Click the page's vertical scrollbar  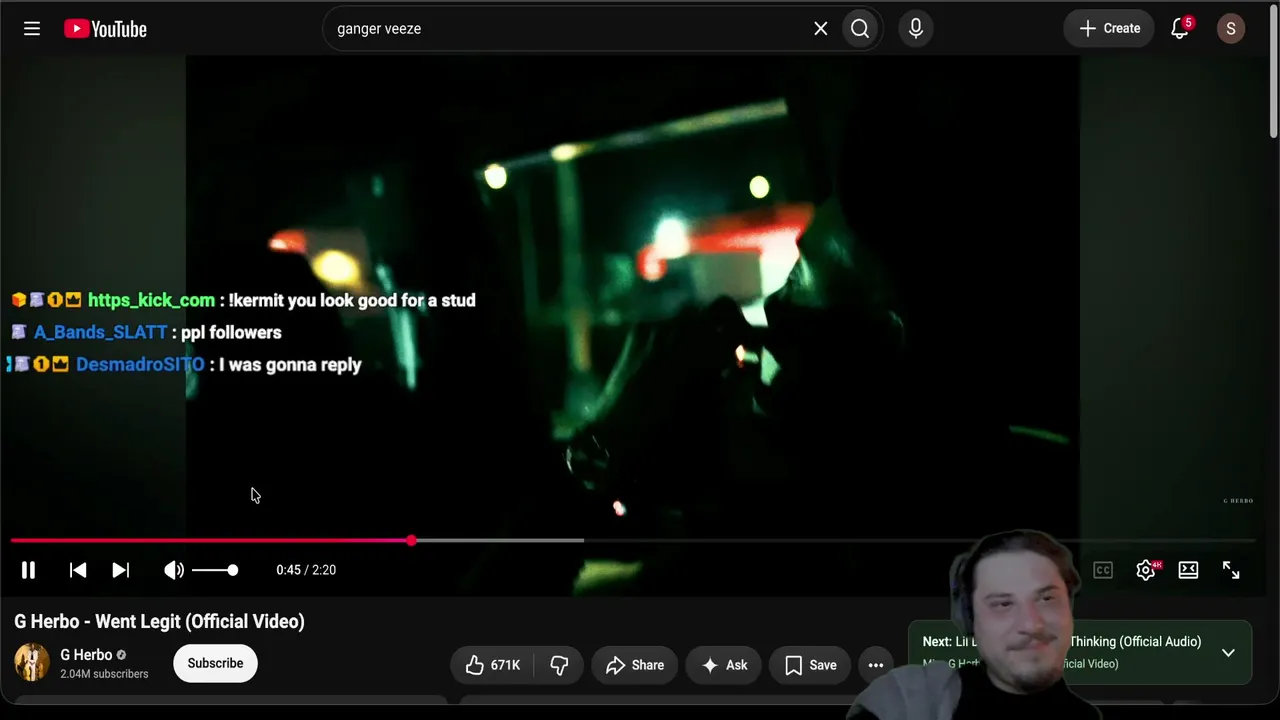coord(1273,72)
